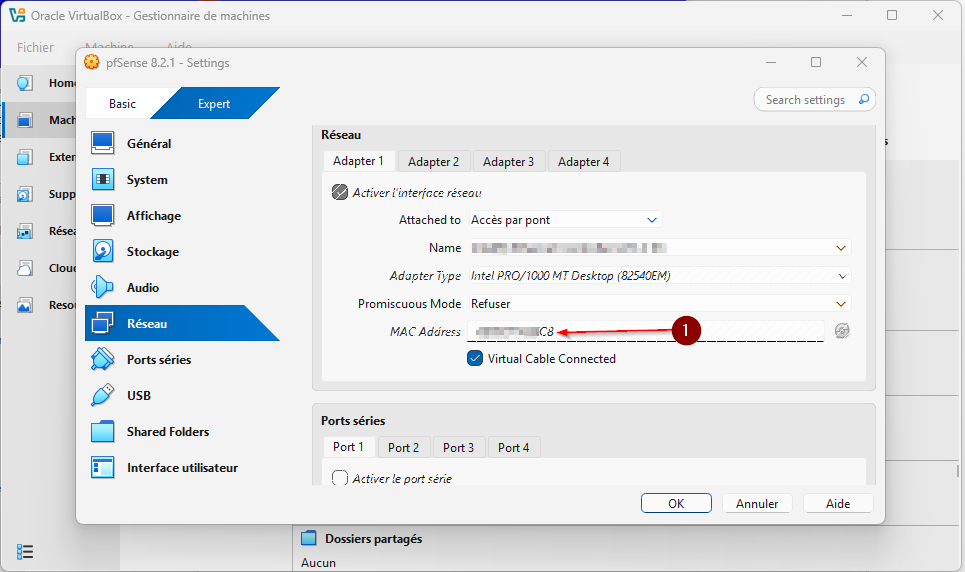Expand the Promiscuous Mode dropdown
Screen dimensions: 965x572
[659, 304]
